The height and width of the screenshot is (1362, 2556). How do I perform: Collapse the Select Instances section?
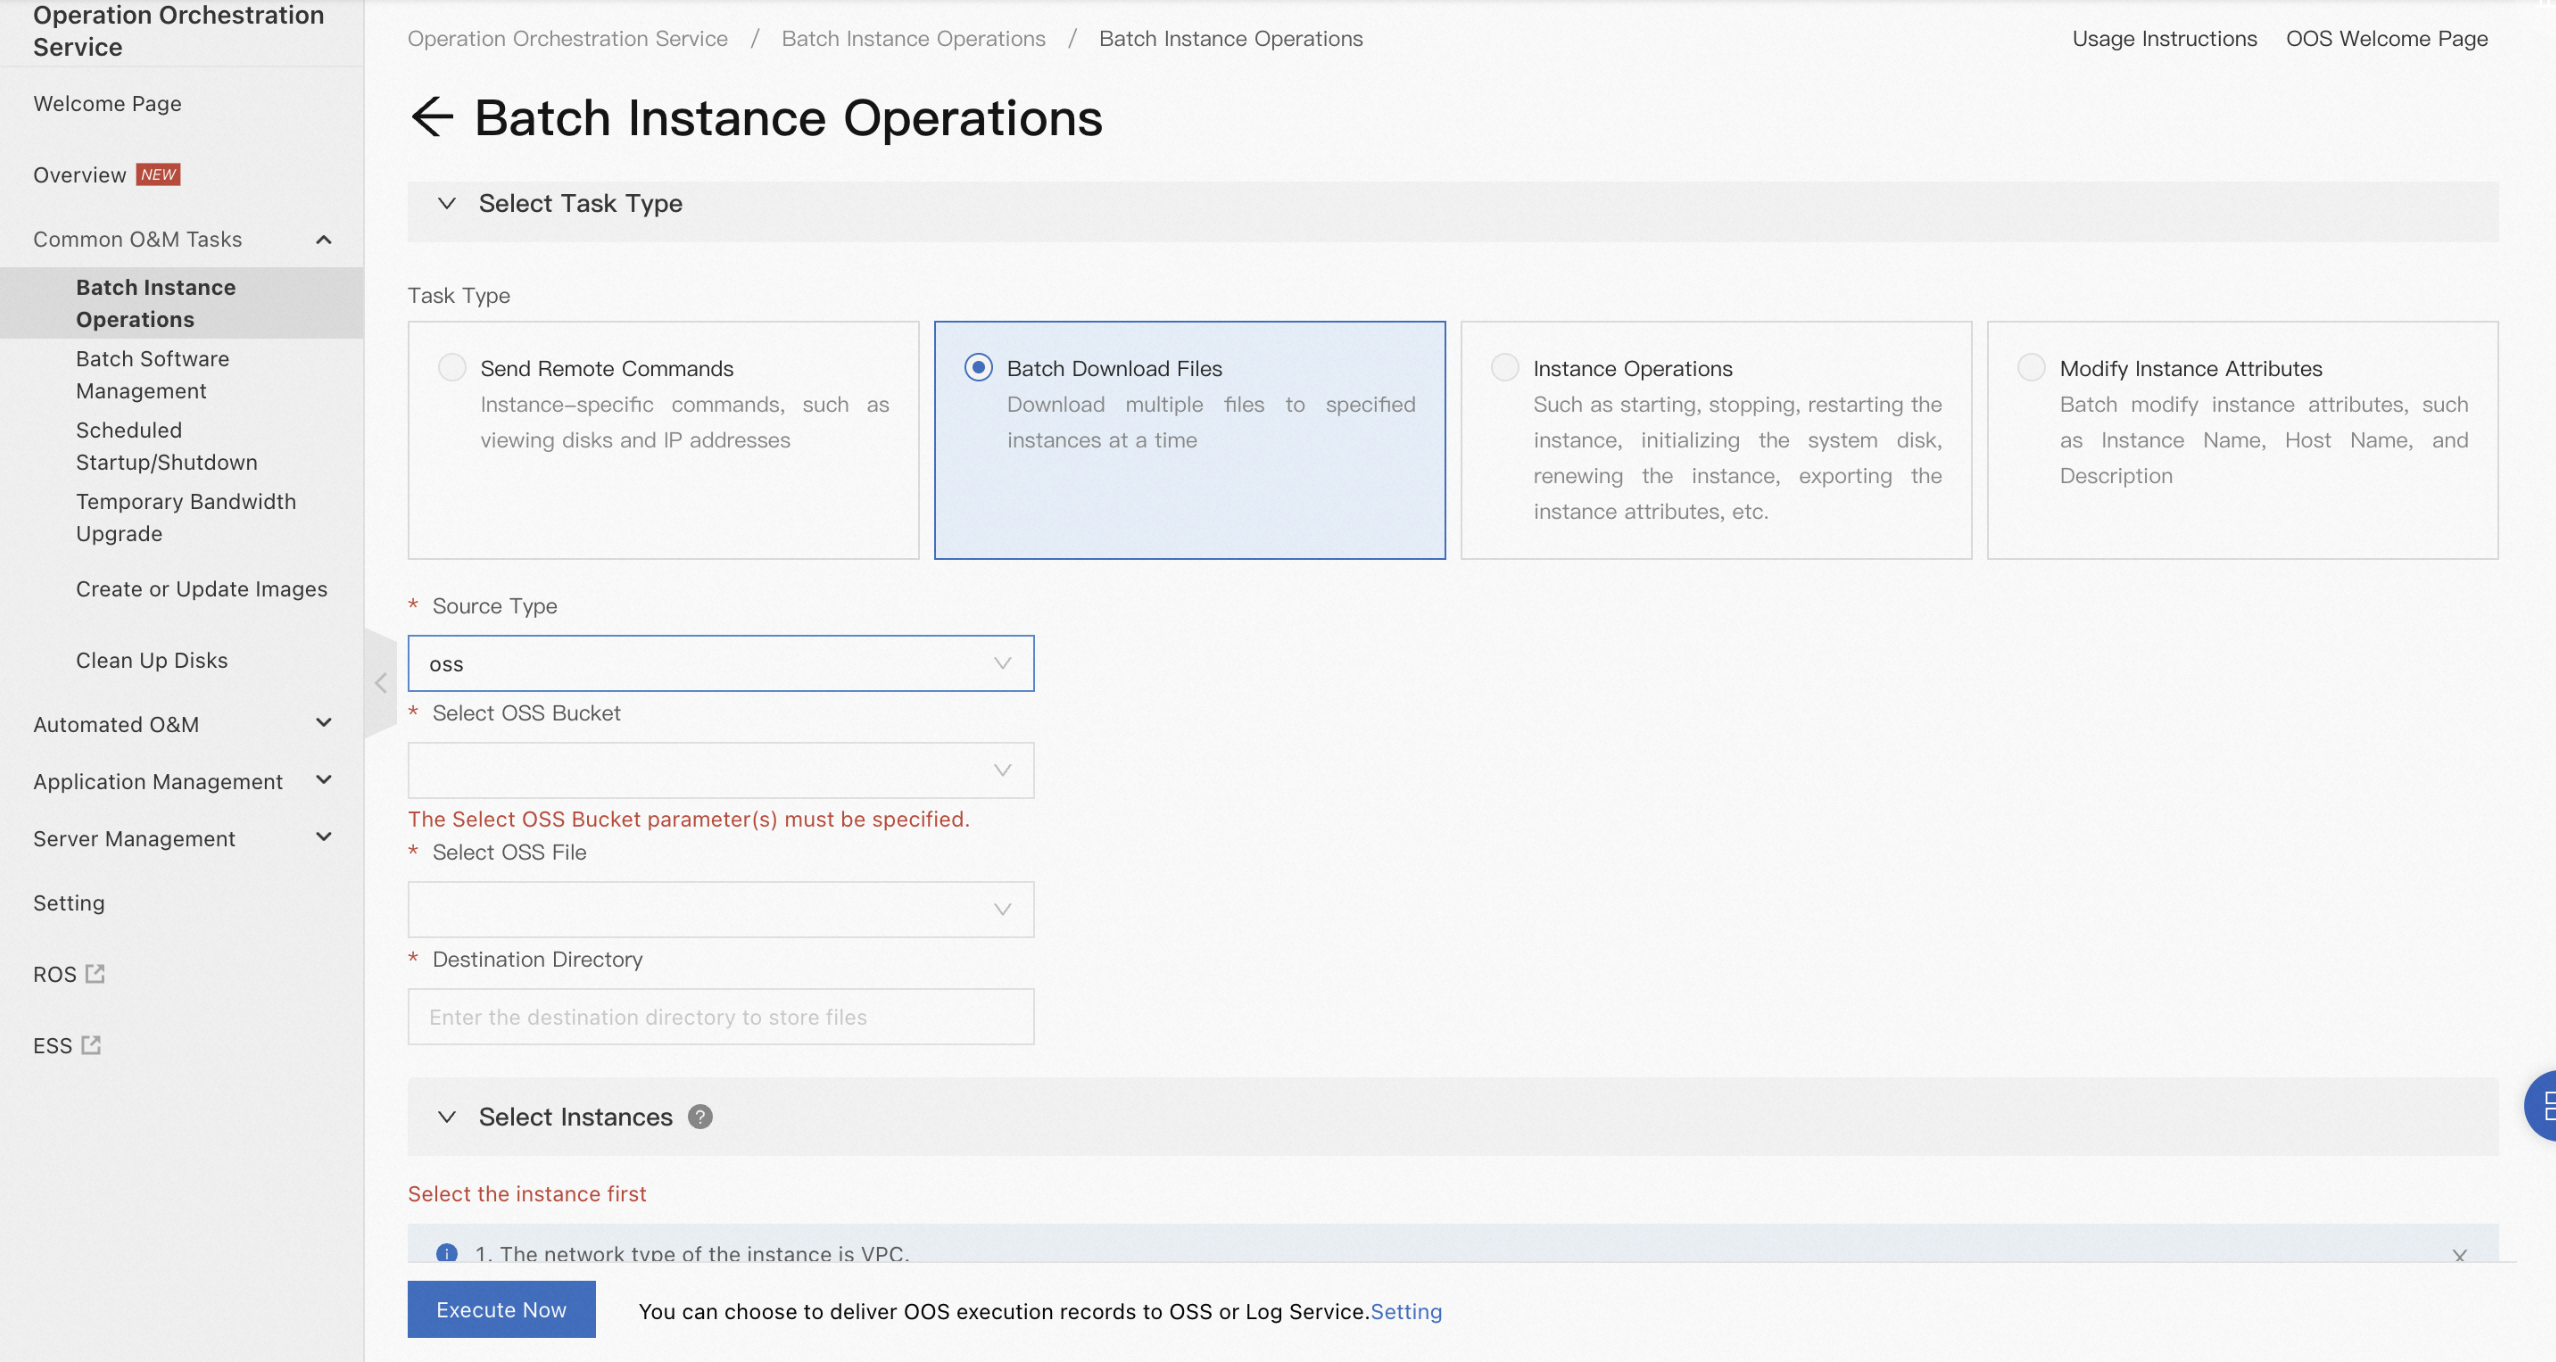[447, 1117]
